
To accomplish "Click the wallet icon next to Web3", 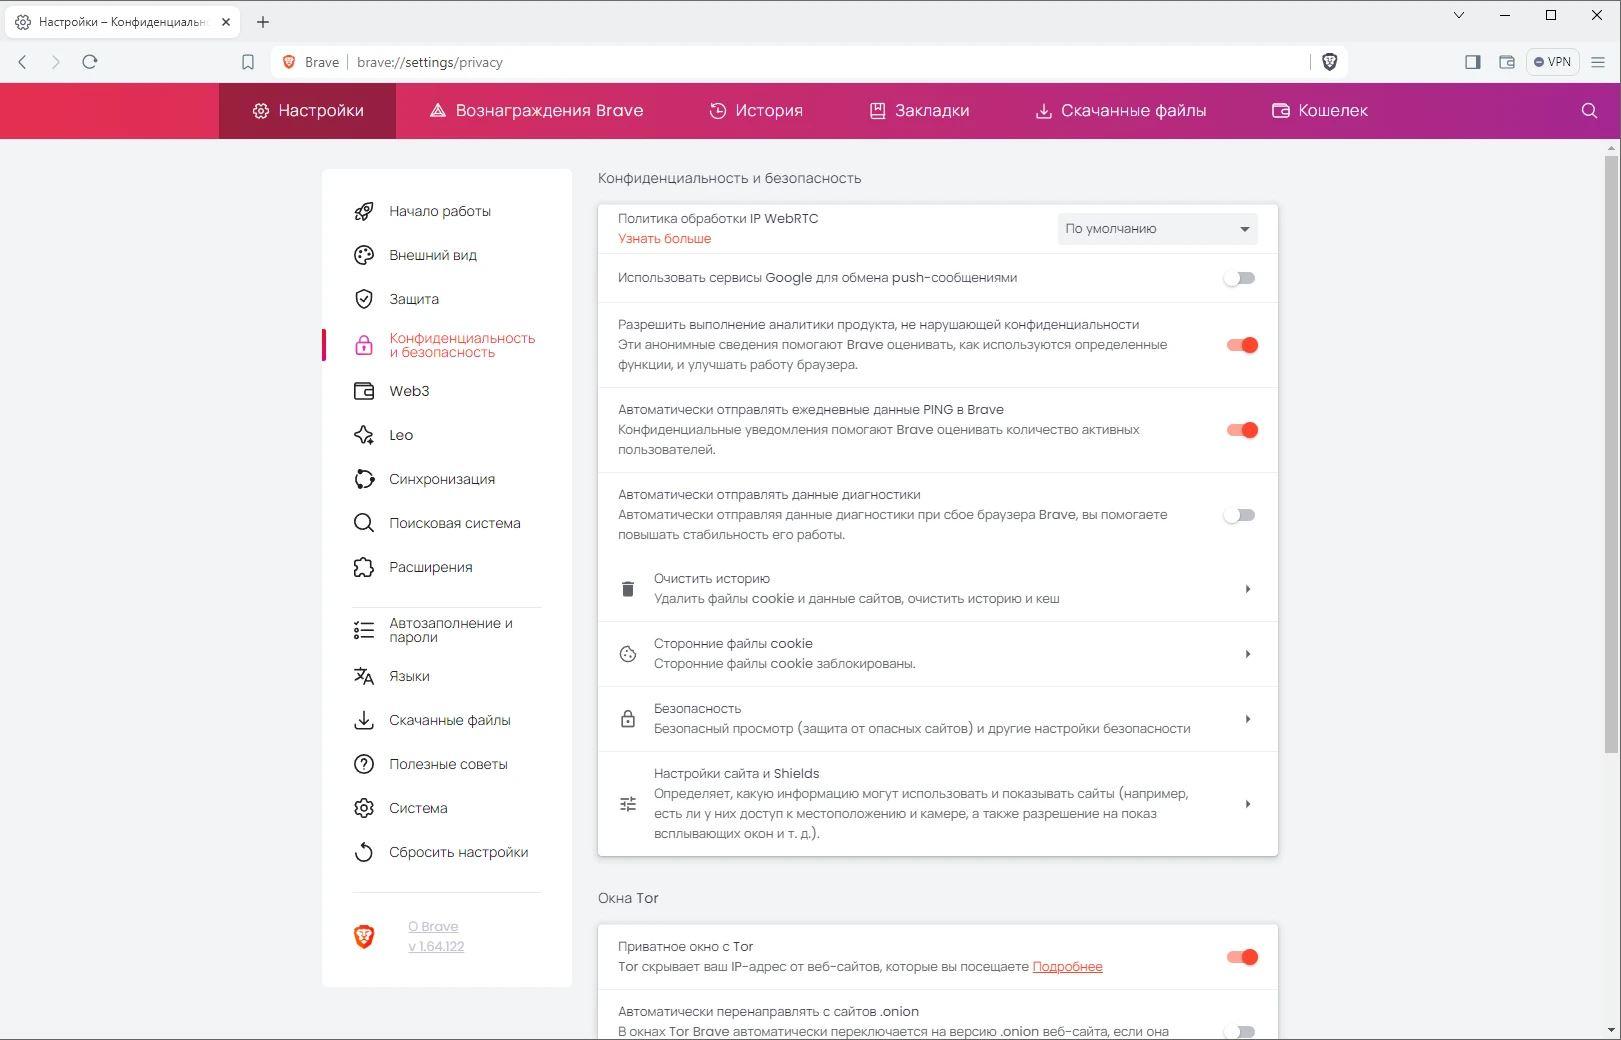I will 364,391.
